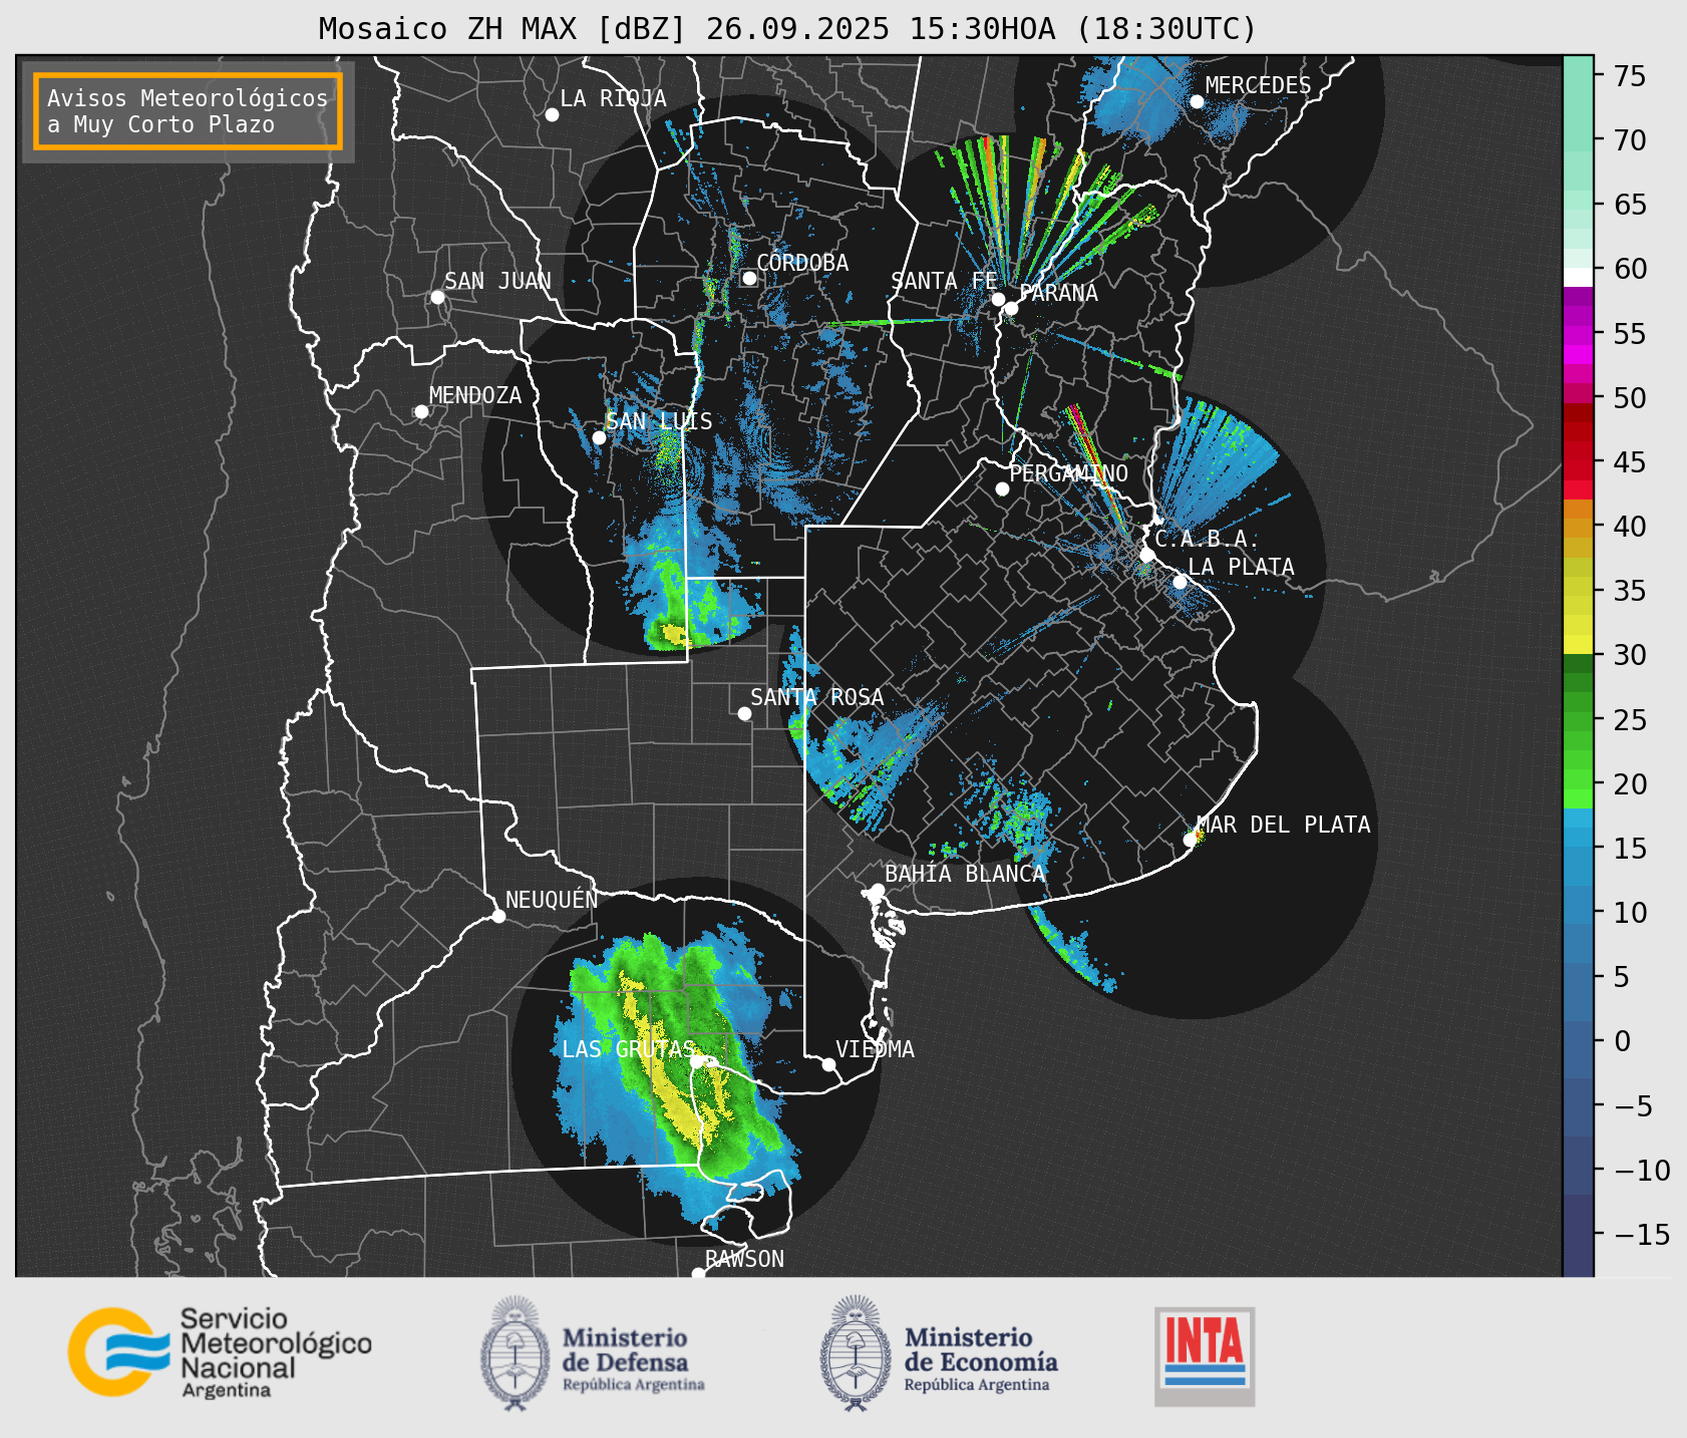Image resolution: width=1687 pixels, height=1438 pixels.
Task: Click the Ministerio de Defensa coat of arms
Action: pos(516,1353)
